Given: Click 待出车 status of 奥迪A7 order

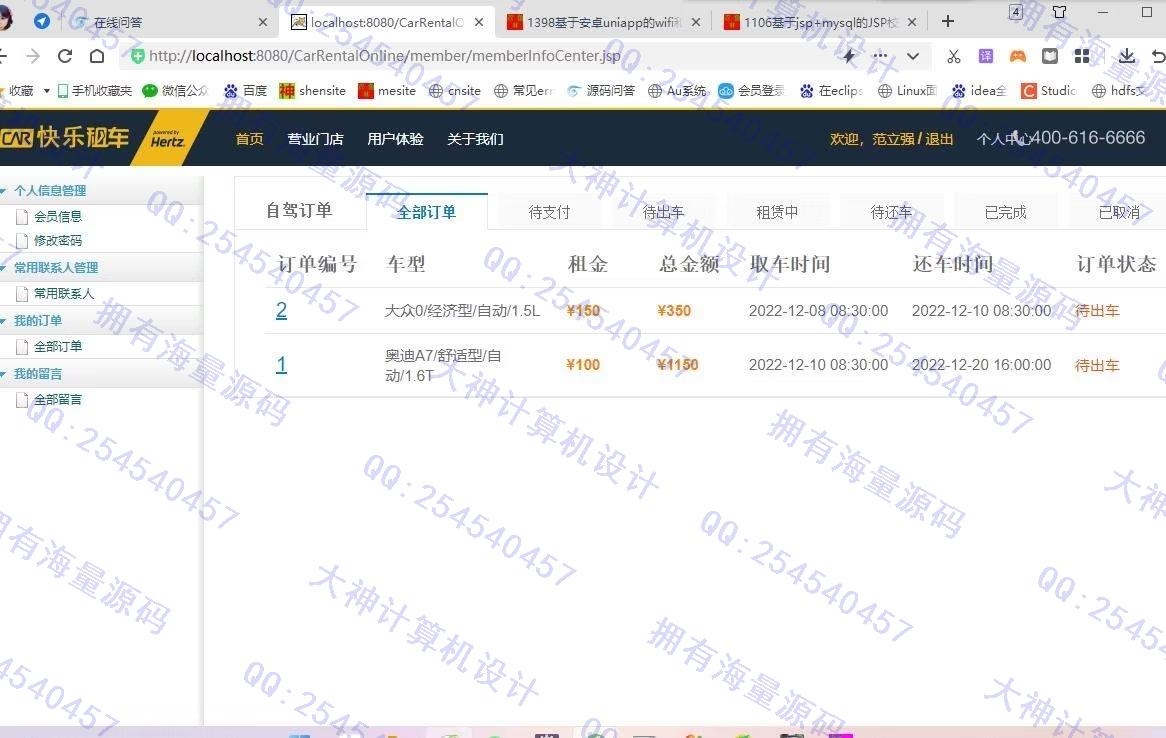Looking at the screenshot, I should (1097, 365).
